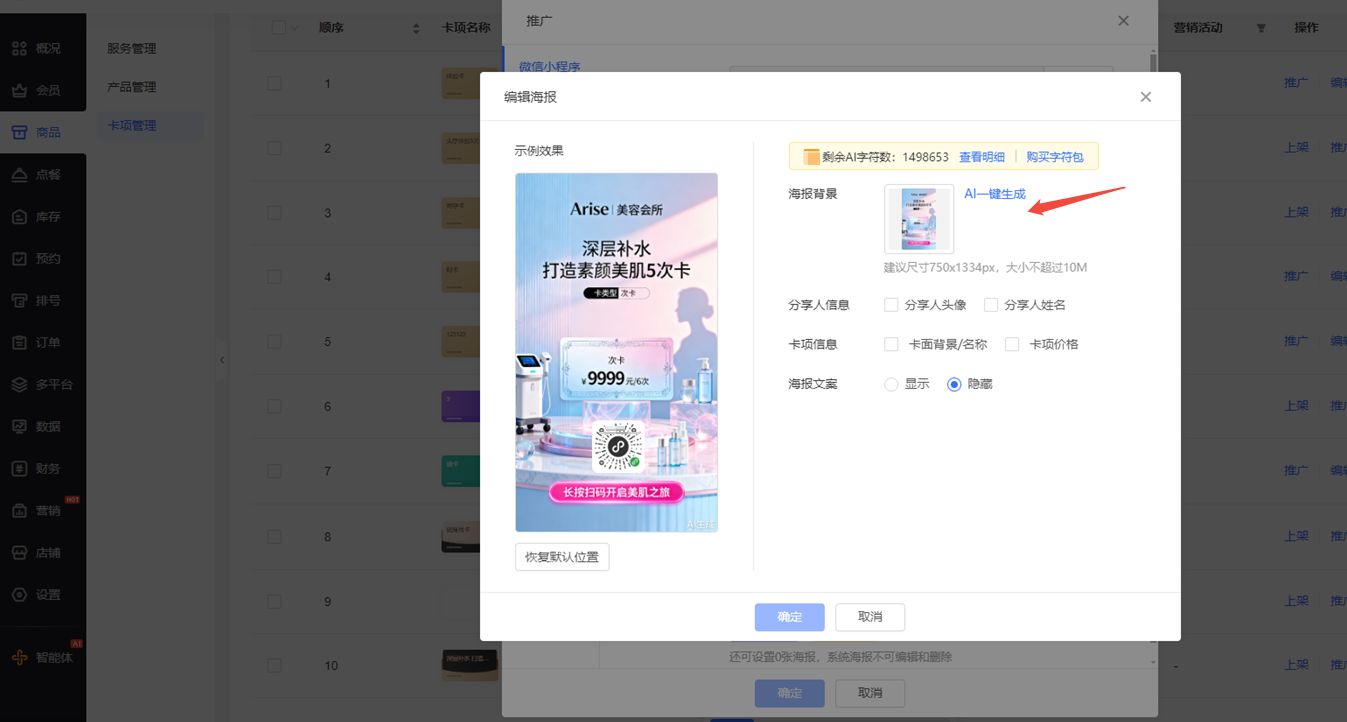The height and width of the screenshot is (722, 1347).
Task: Tick the checkbox of table row 1
Action: [x=274, y=83]
